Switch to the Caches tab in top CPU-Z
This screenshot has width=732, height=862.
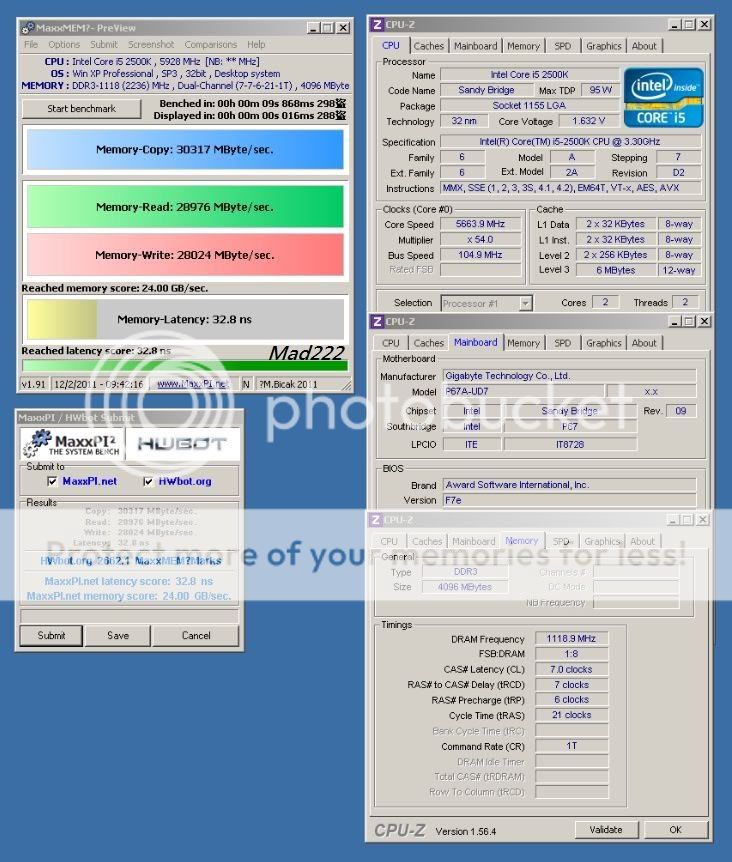[x=428, y=46]
